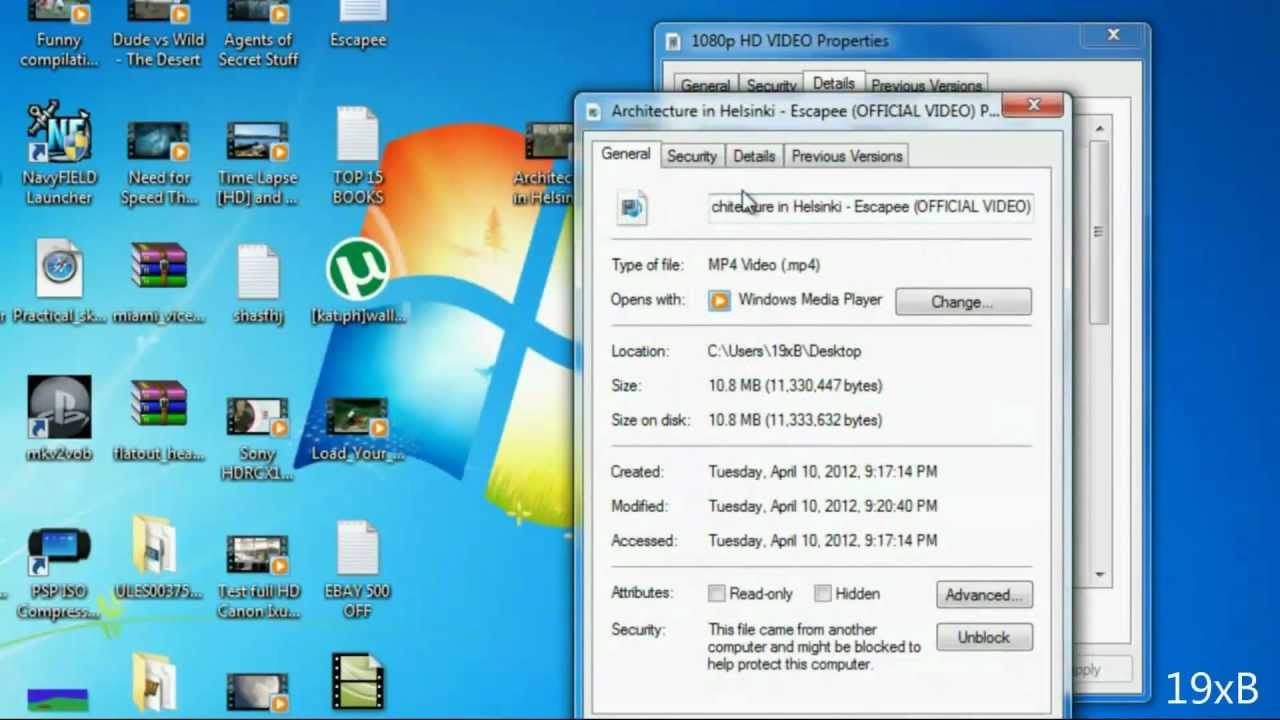This screenshot has width=1280, height=720.
Task: Click the Change... button for Opens with
Action: pyautogui.click(x=963, y=302)
